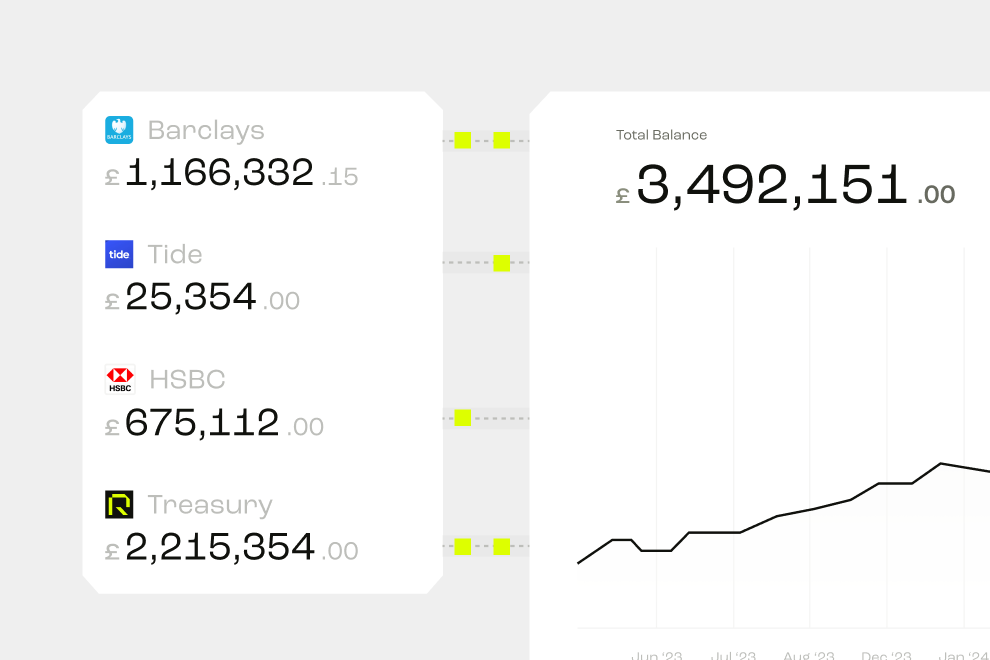Image resolution: width=990 pixels, height=660 pixels.
Task: Click the red HSBC logo icon
Action: [119, 380]
